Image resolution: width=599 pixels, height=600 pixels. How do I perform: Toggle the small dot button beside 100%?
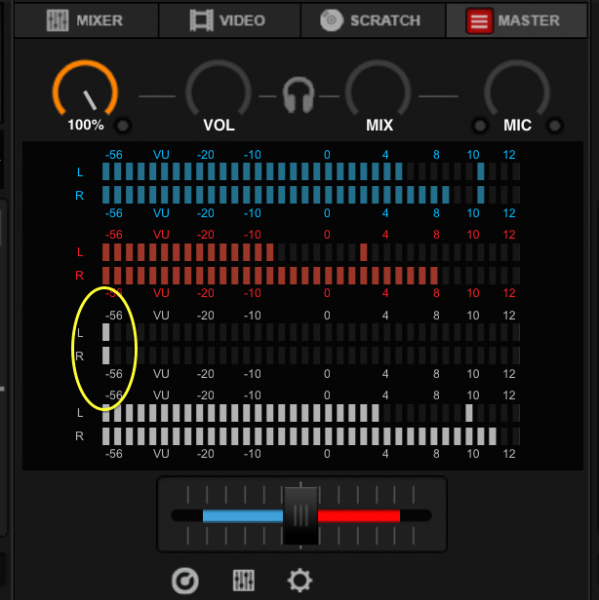123,126
